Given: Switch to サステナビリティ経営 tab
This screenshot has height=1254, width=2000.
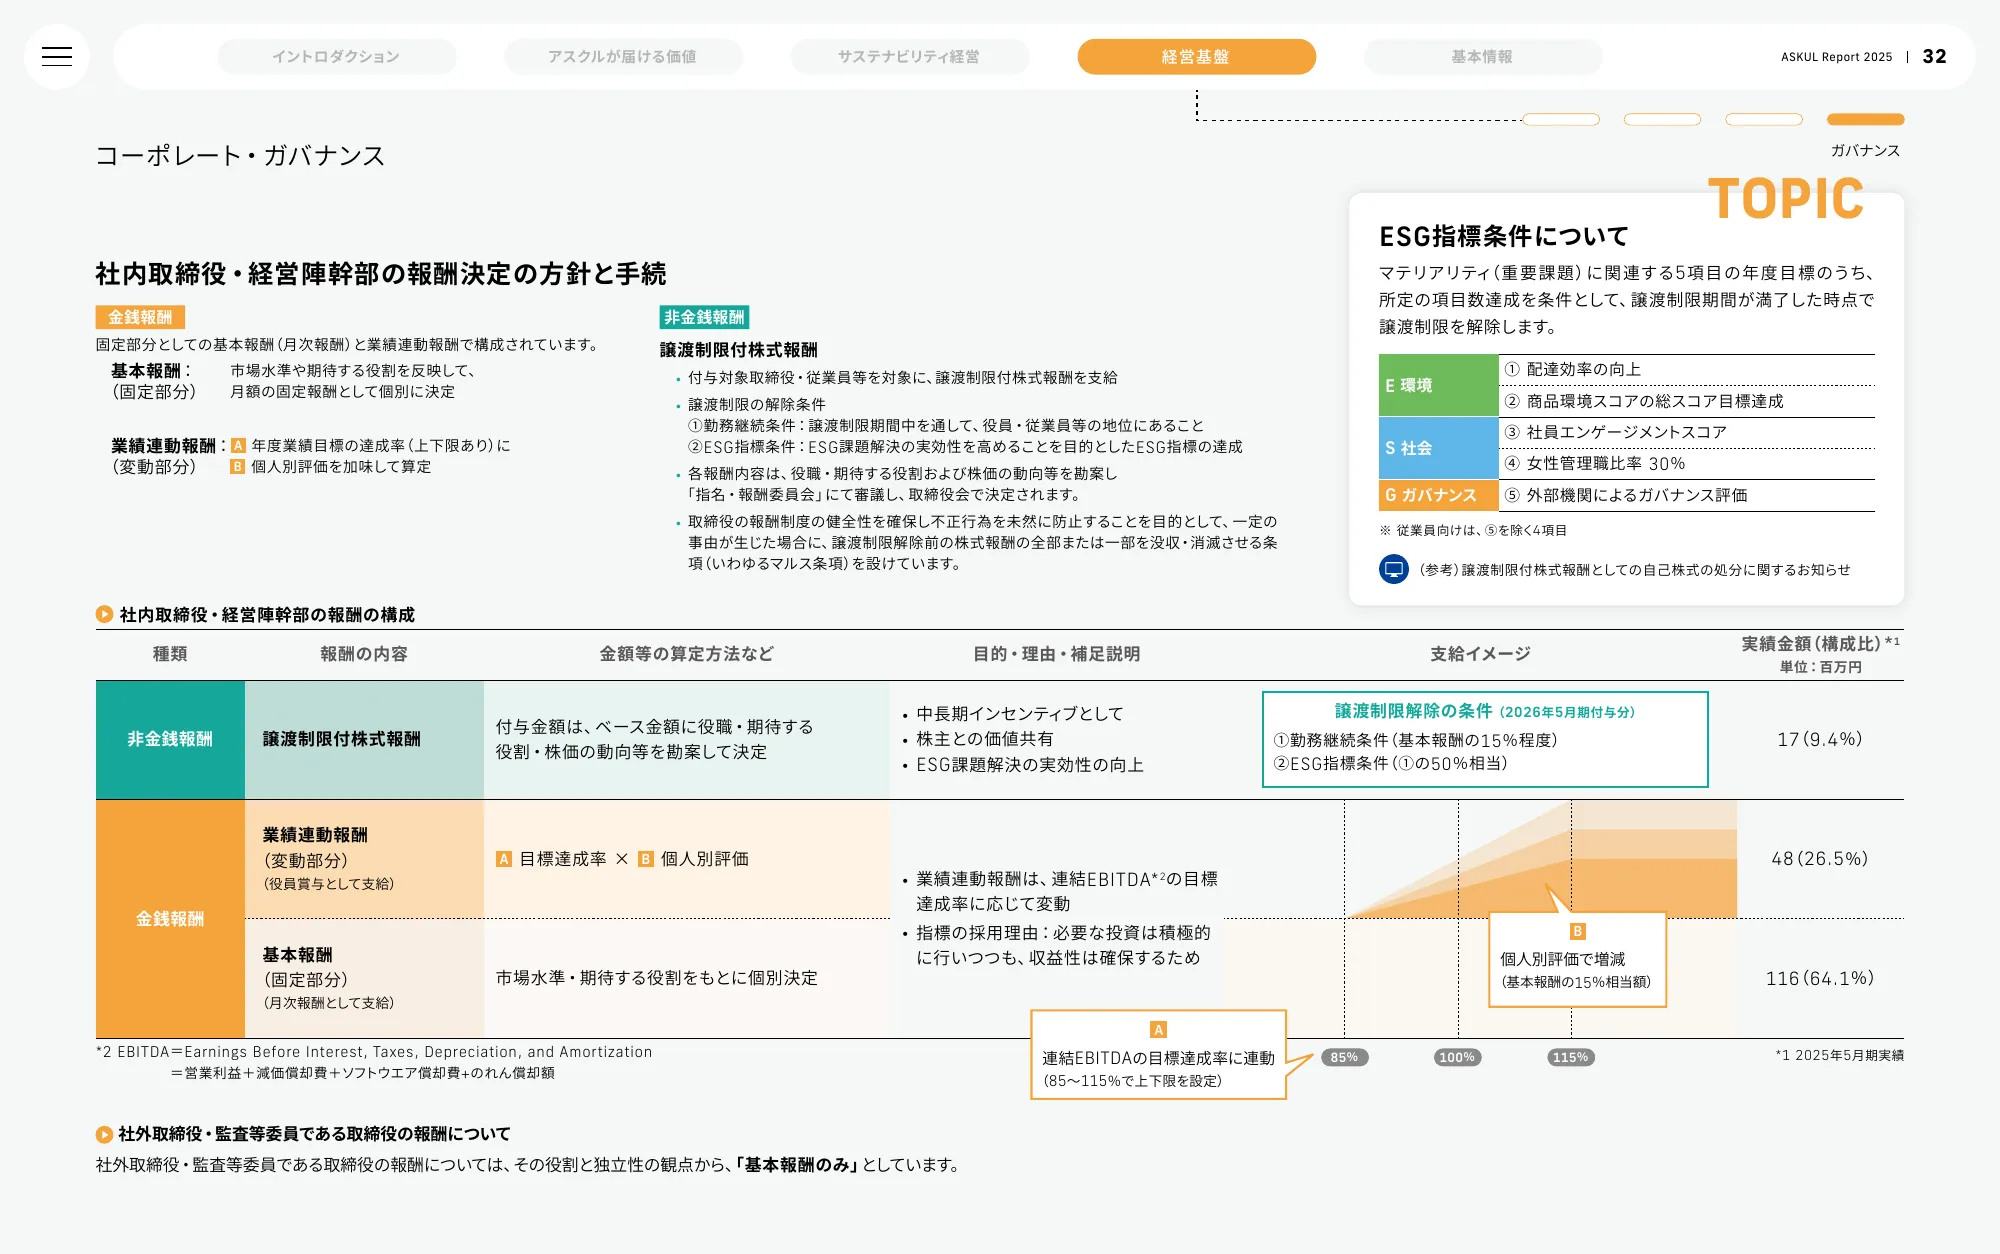Looking at the screenshot, I should click(909, 57).
